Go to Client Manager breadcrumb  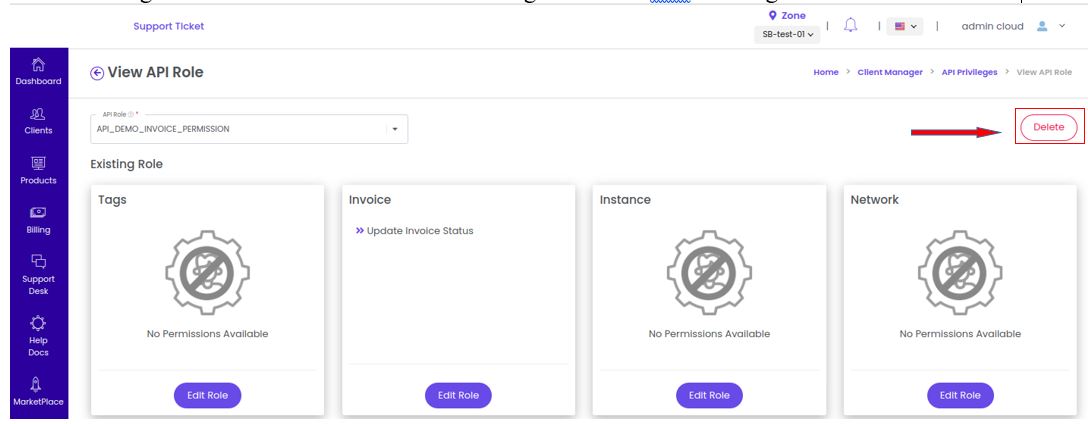click(890, 72)
